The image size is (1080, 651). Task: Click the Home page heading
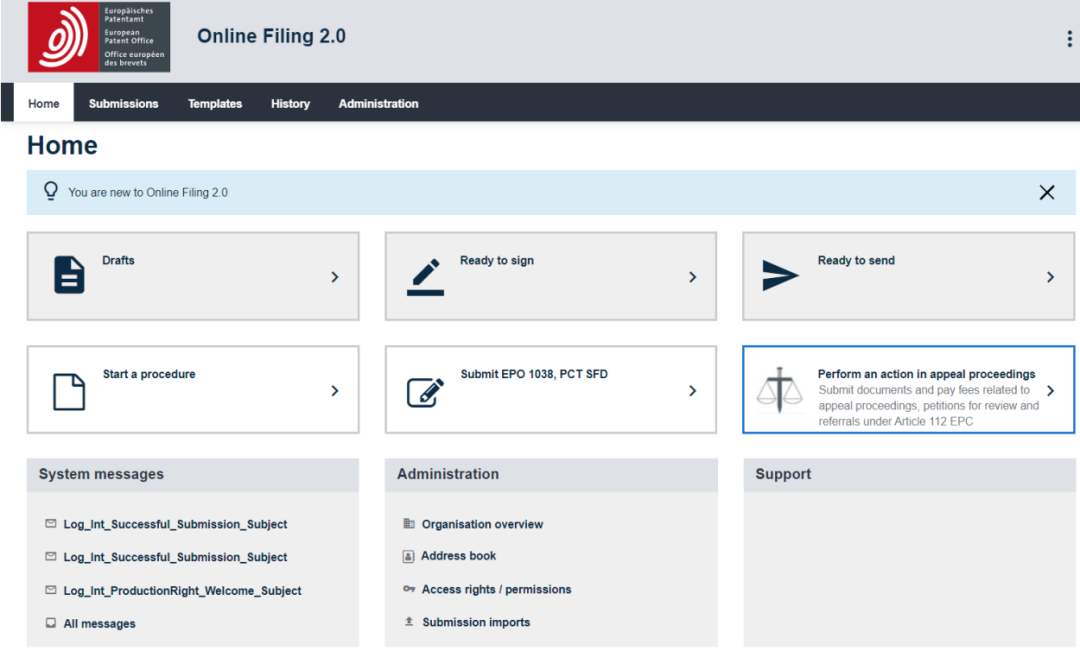[62, 145]
